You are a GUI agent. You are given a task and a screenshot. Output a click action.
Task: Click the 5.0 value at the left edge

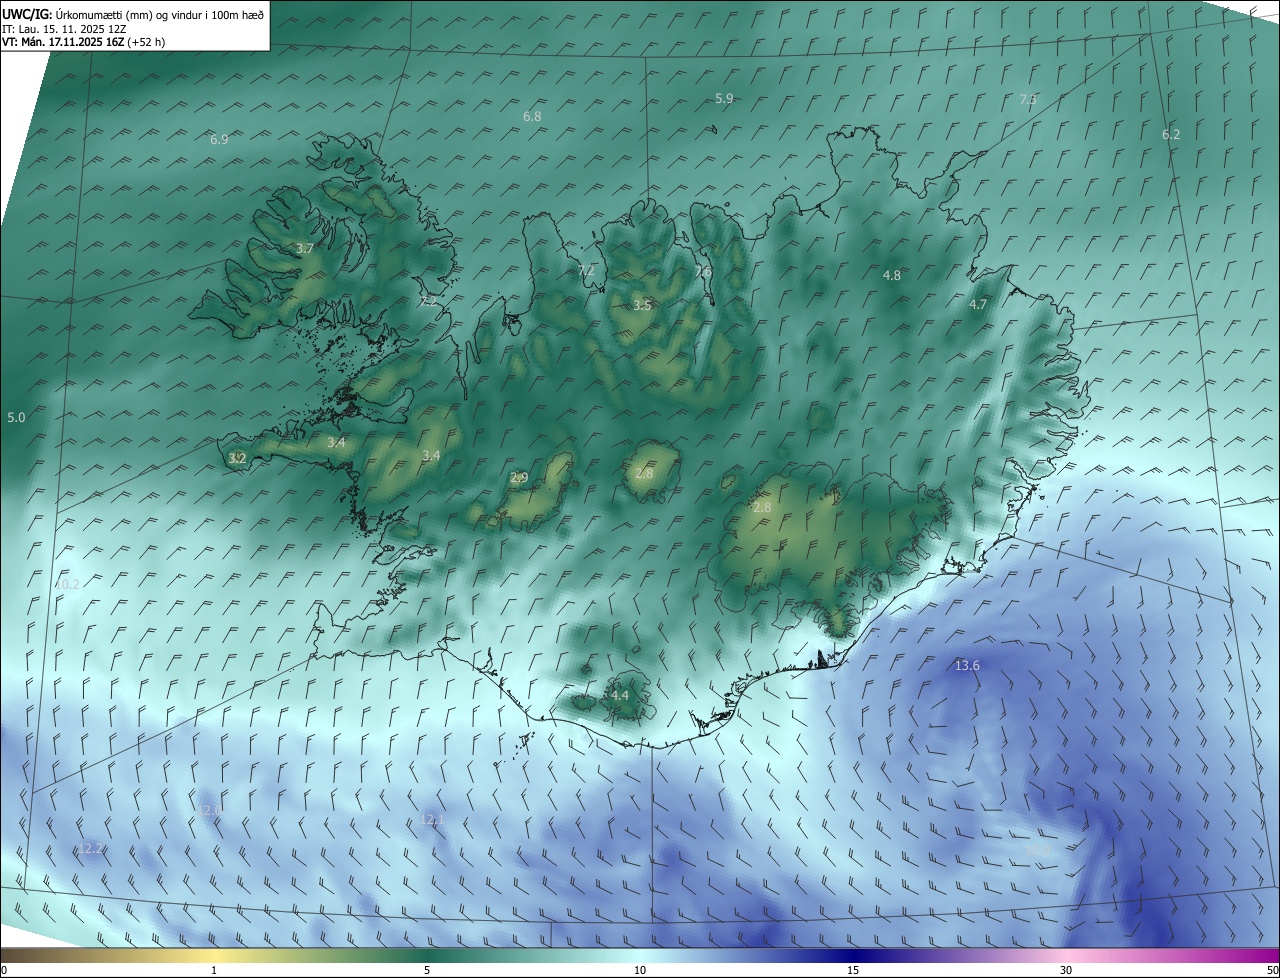[x=16, y=417]
